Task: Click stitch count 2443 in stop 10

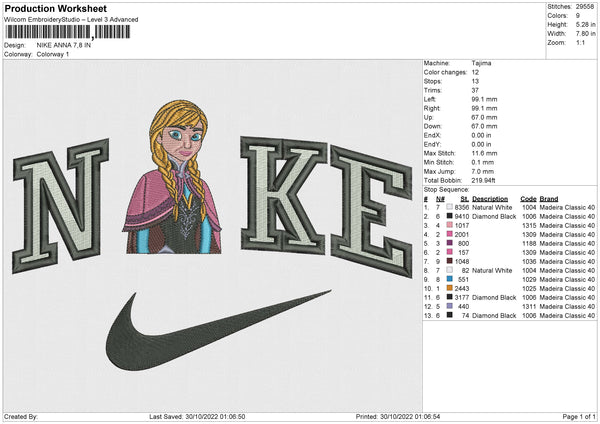Action: (461, 288)
